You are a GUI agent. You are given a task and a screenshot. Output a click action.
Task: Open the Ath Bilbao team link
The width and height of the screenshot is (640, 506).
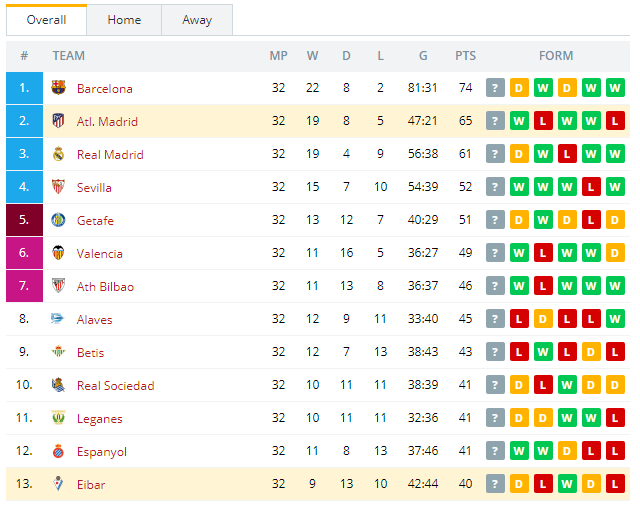coord(105,286)
